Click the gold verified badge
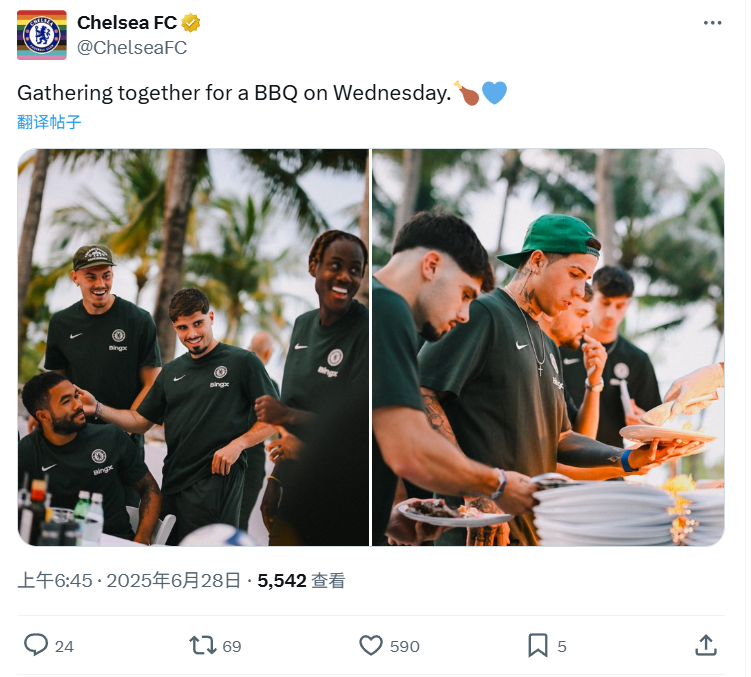This screenshot has height=677, width=751. [x=192, y=23]
